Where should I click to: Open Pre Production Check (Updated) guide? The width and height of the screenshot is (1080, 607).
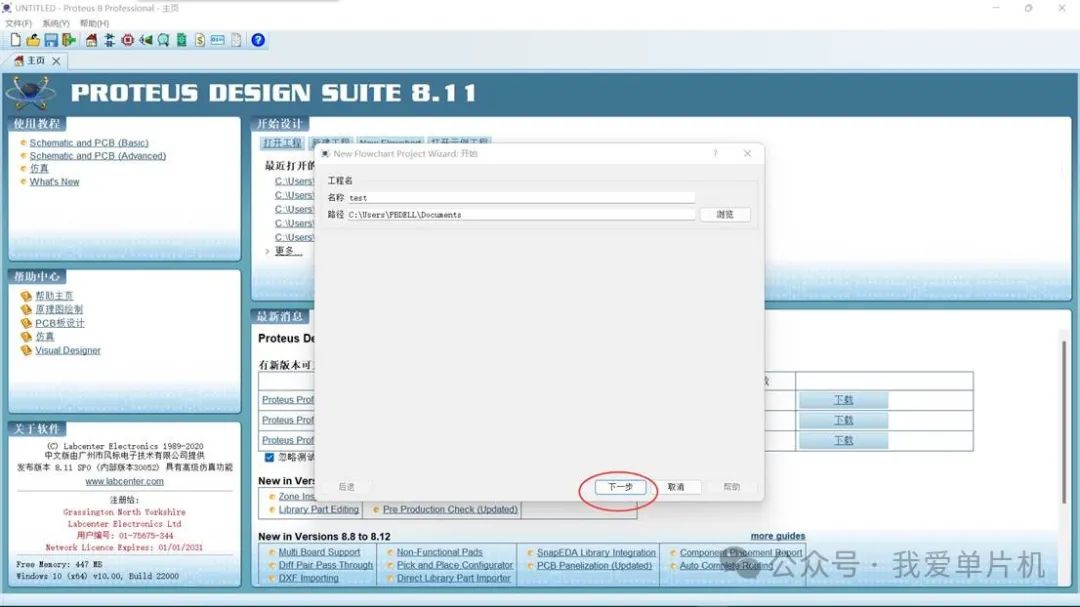[450, 510]
